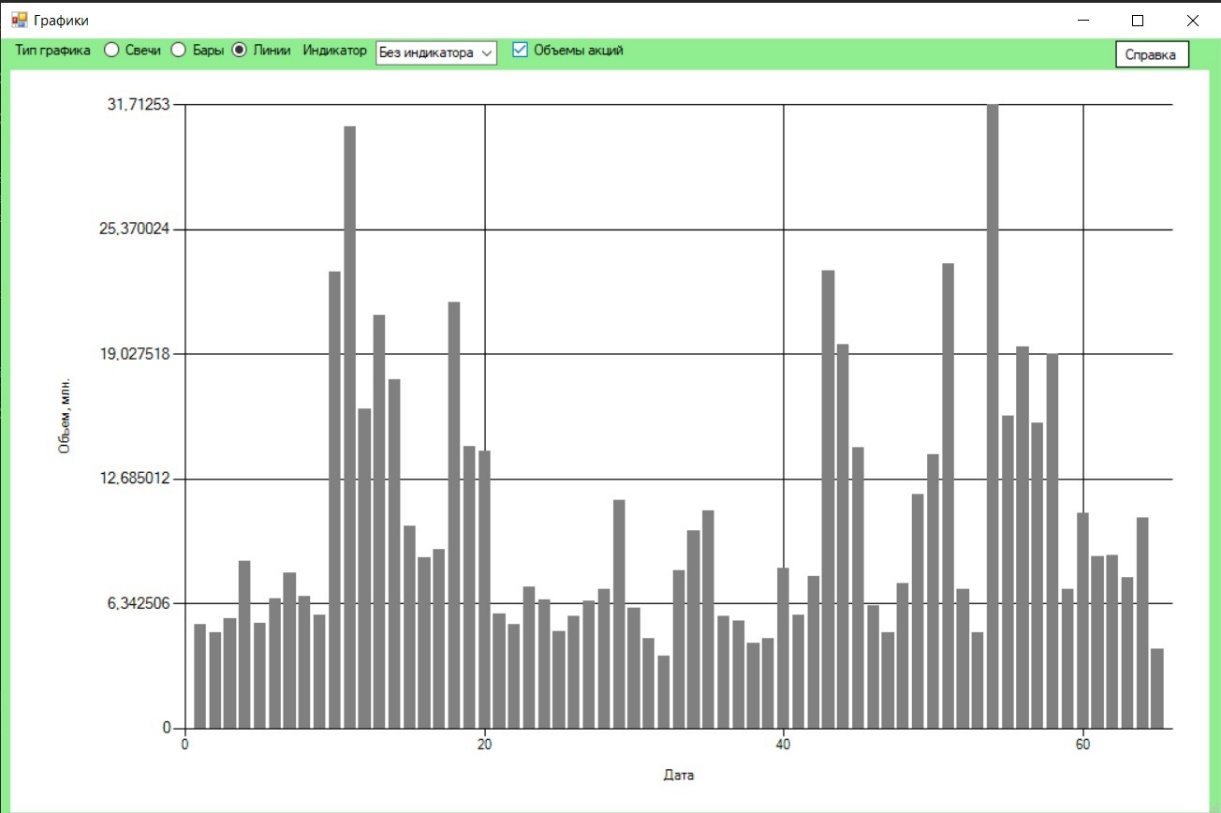Click the 60 tick label on x-axis

coord(1082,744)
